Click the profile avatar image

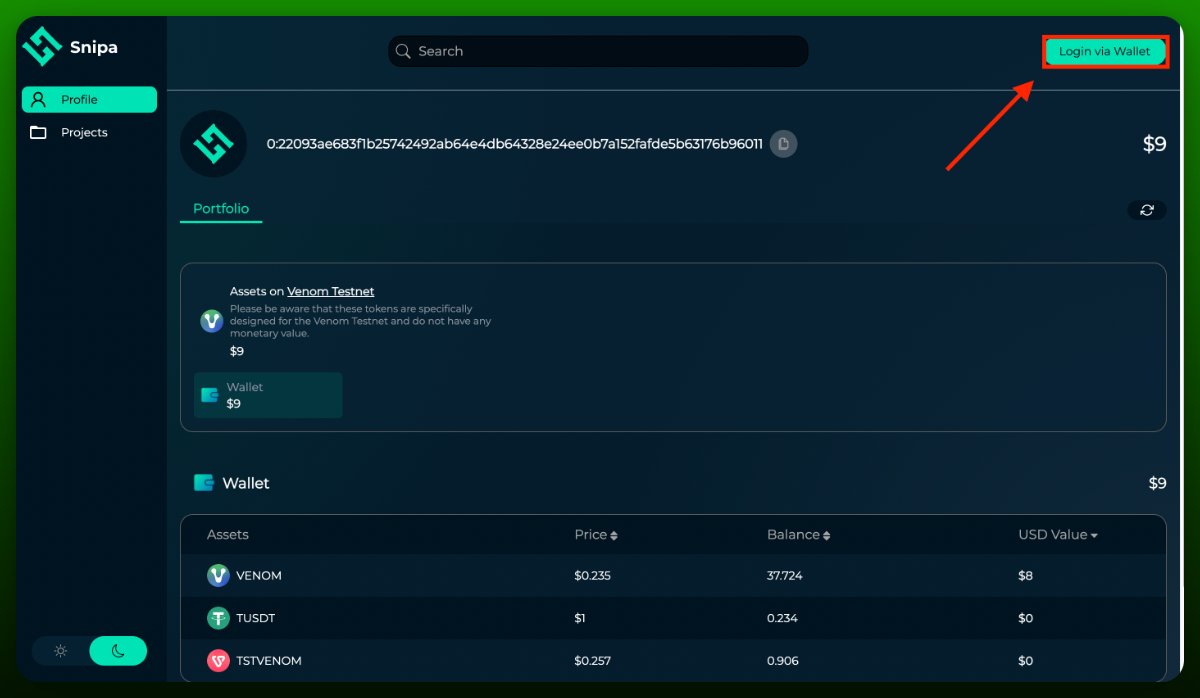[x=213, y=144]
